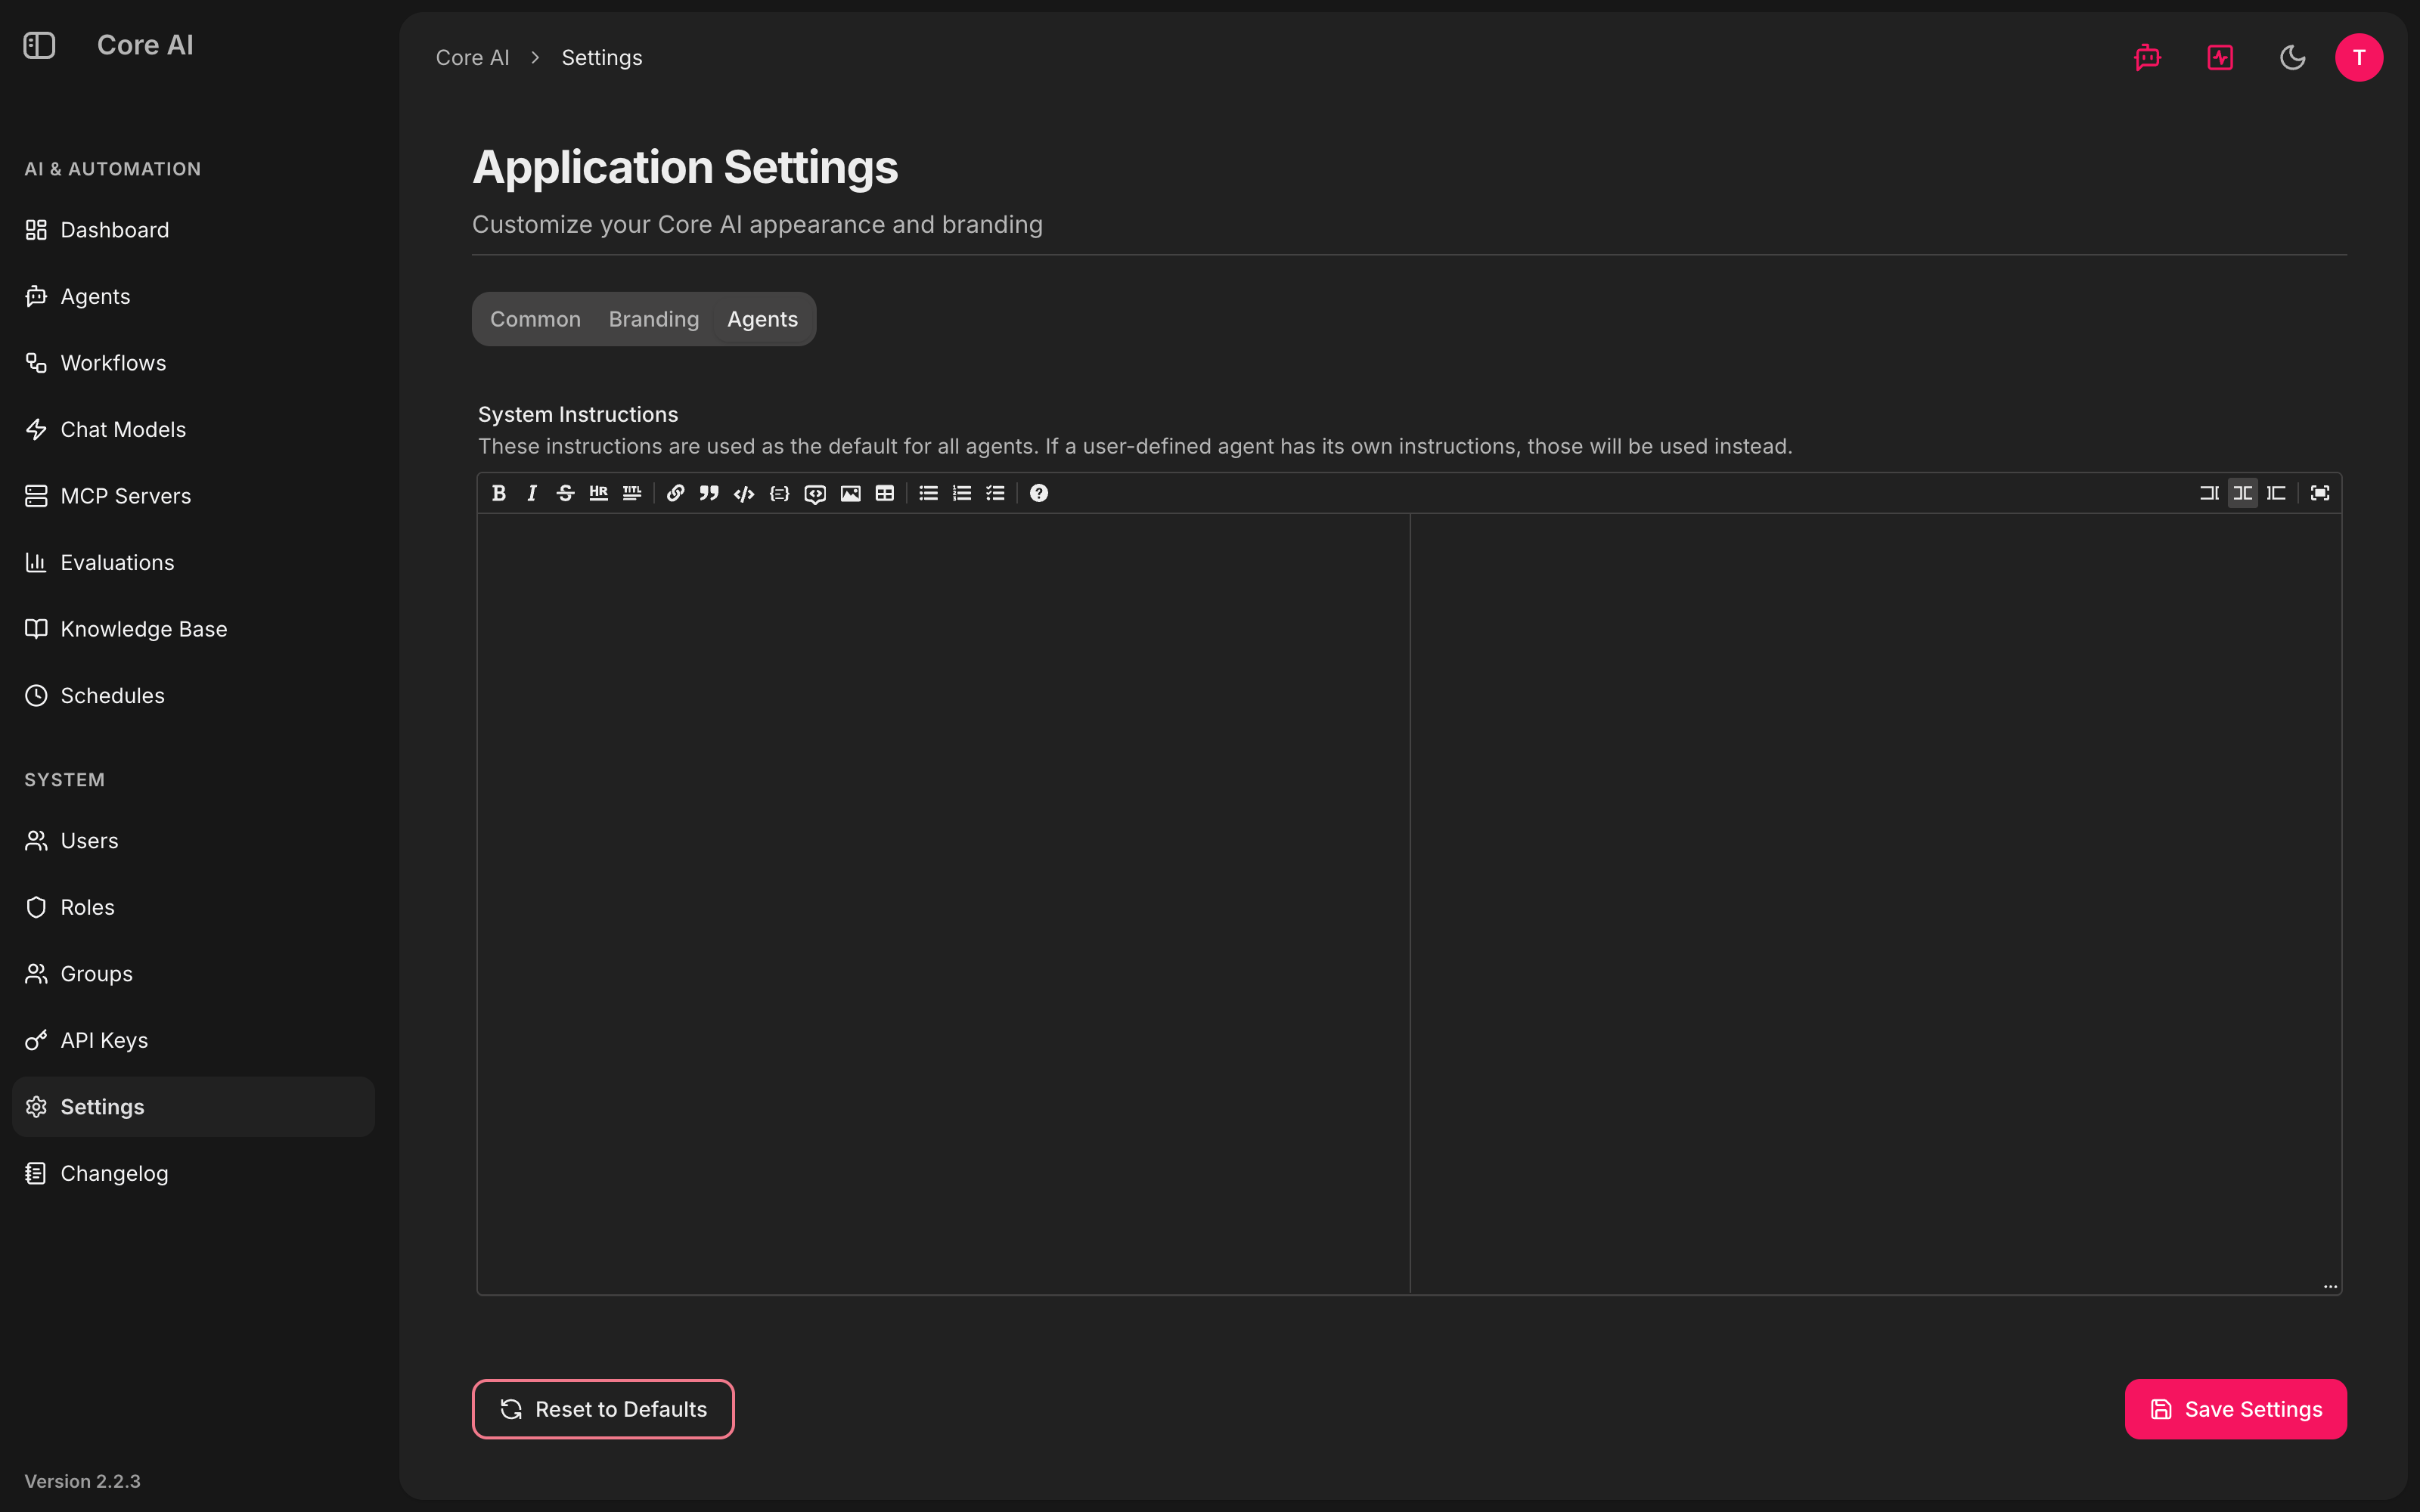Open Evaluations in the sidebar

click(x=193, y=562)
